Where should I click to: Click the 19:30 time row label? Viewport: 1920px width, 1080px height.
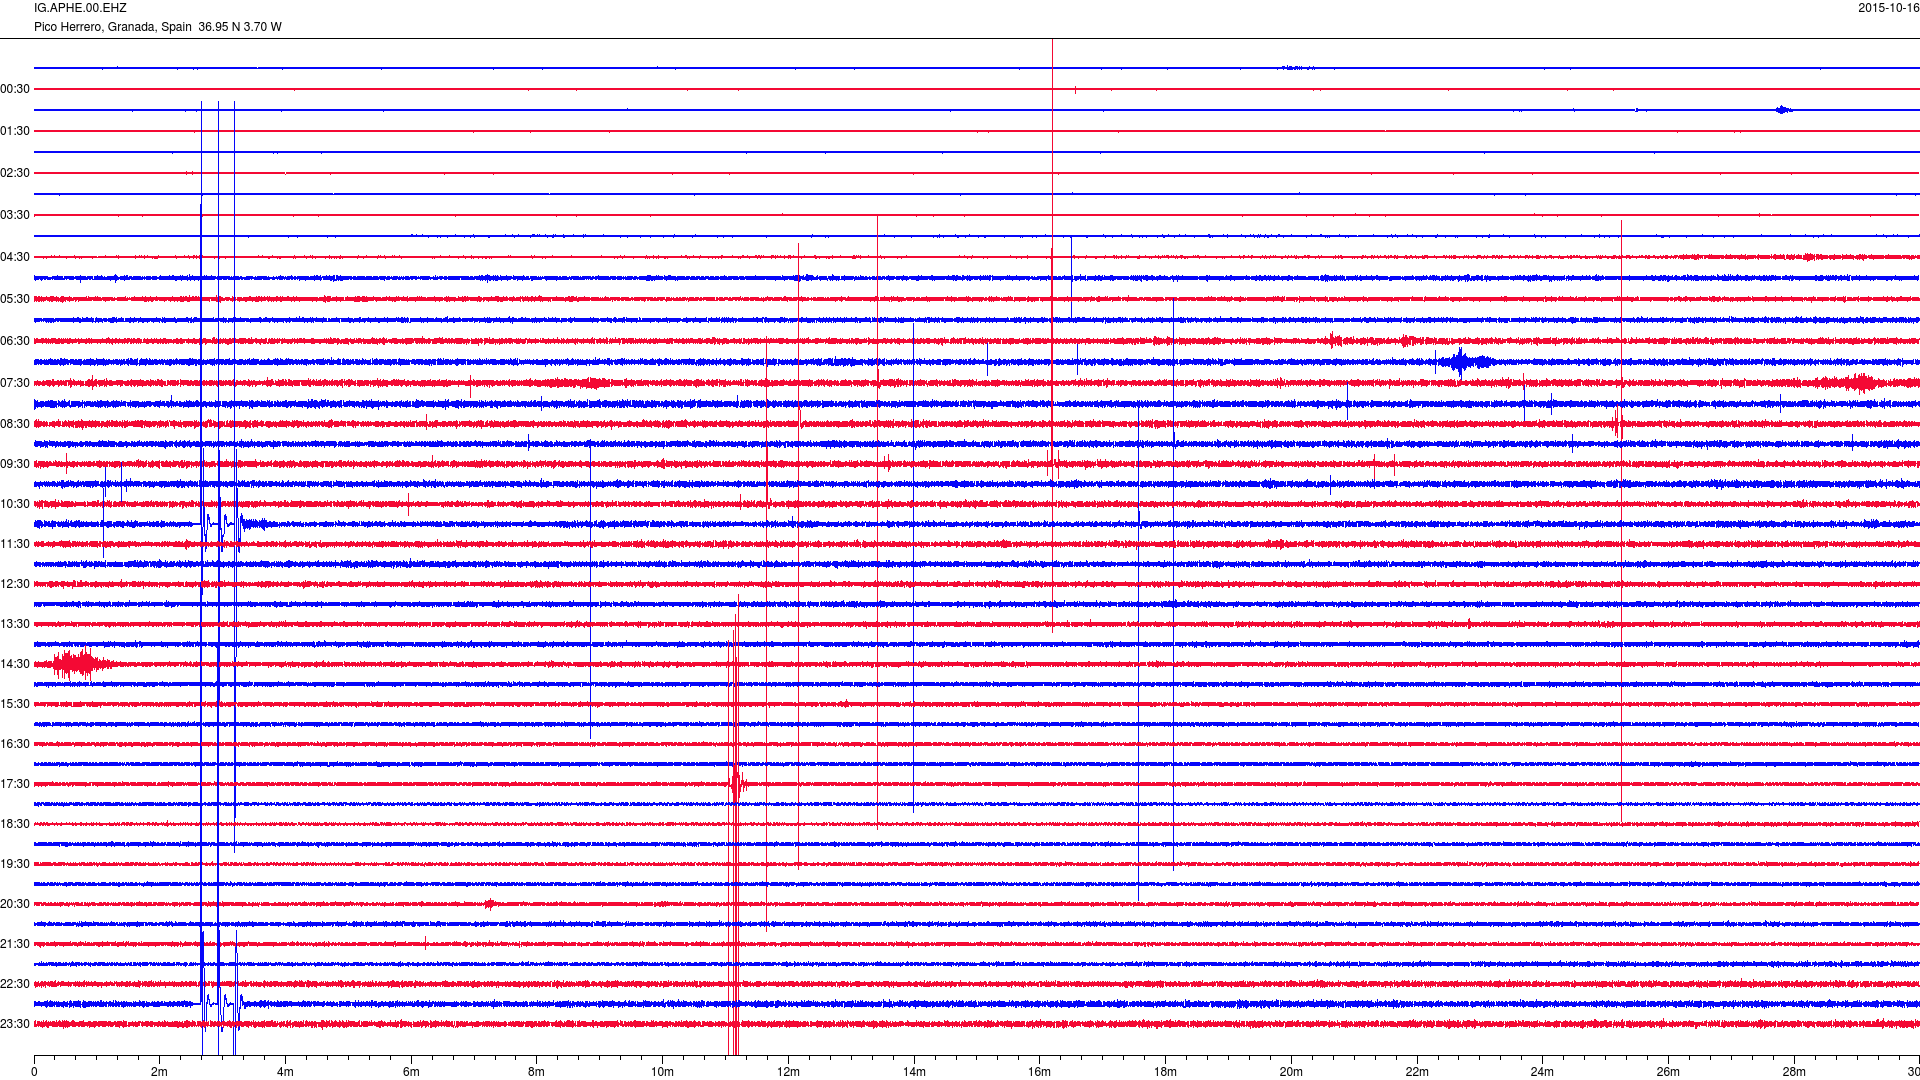point(15,864)
